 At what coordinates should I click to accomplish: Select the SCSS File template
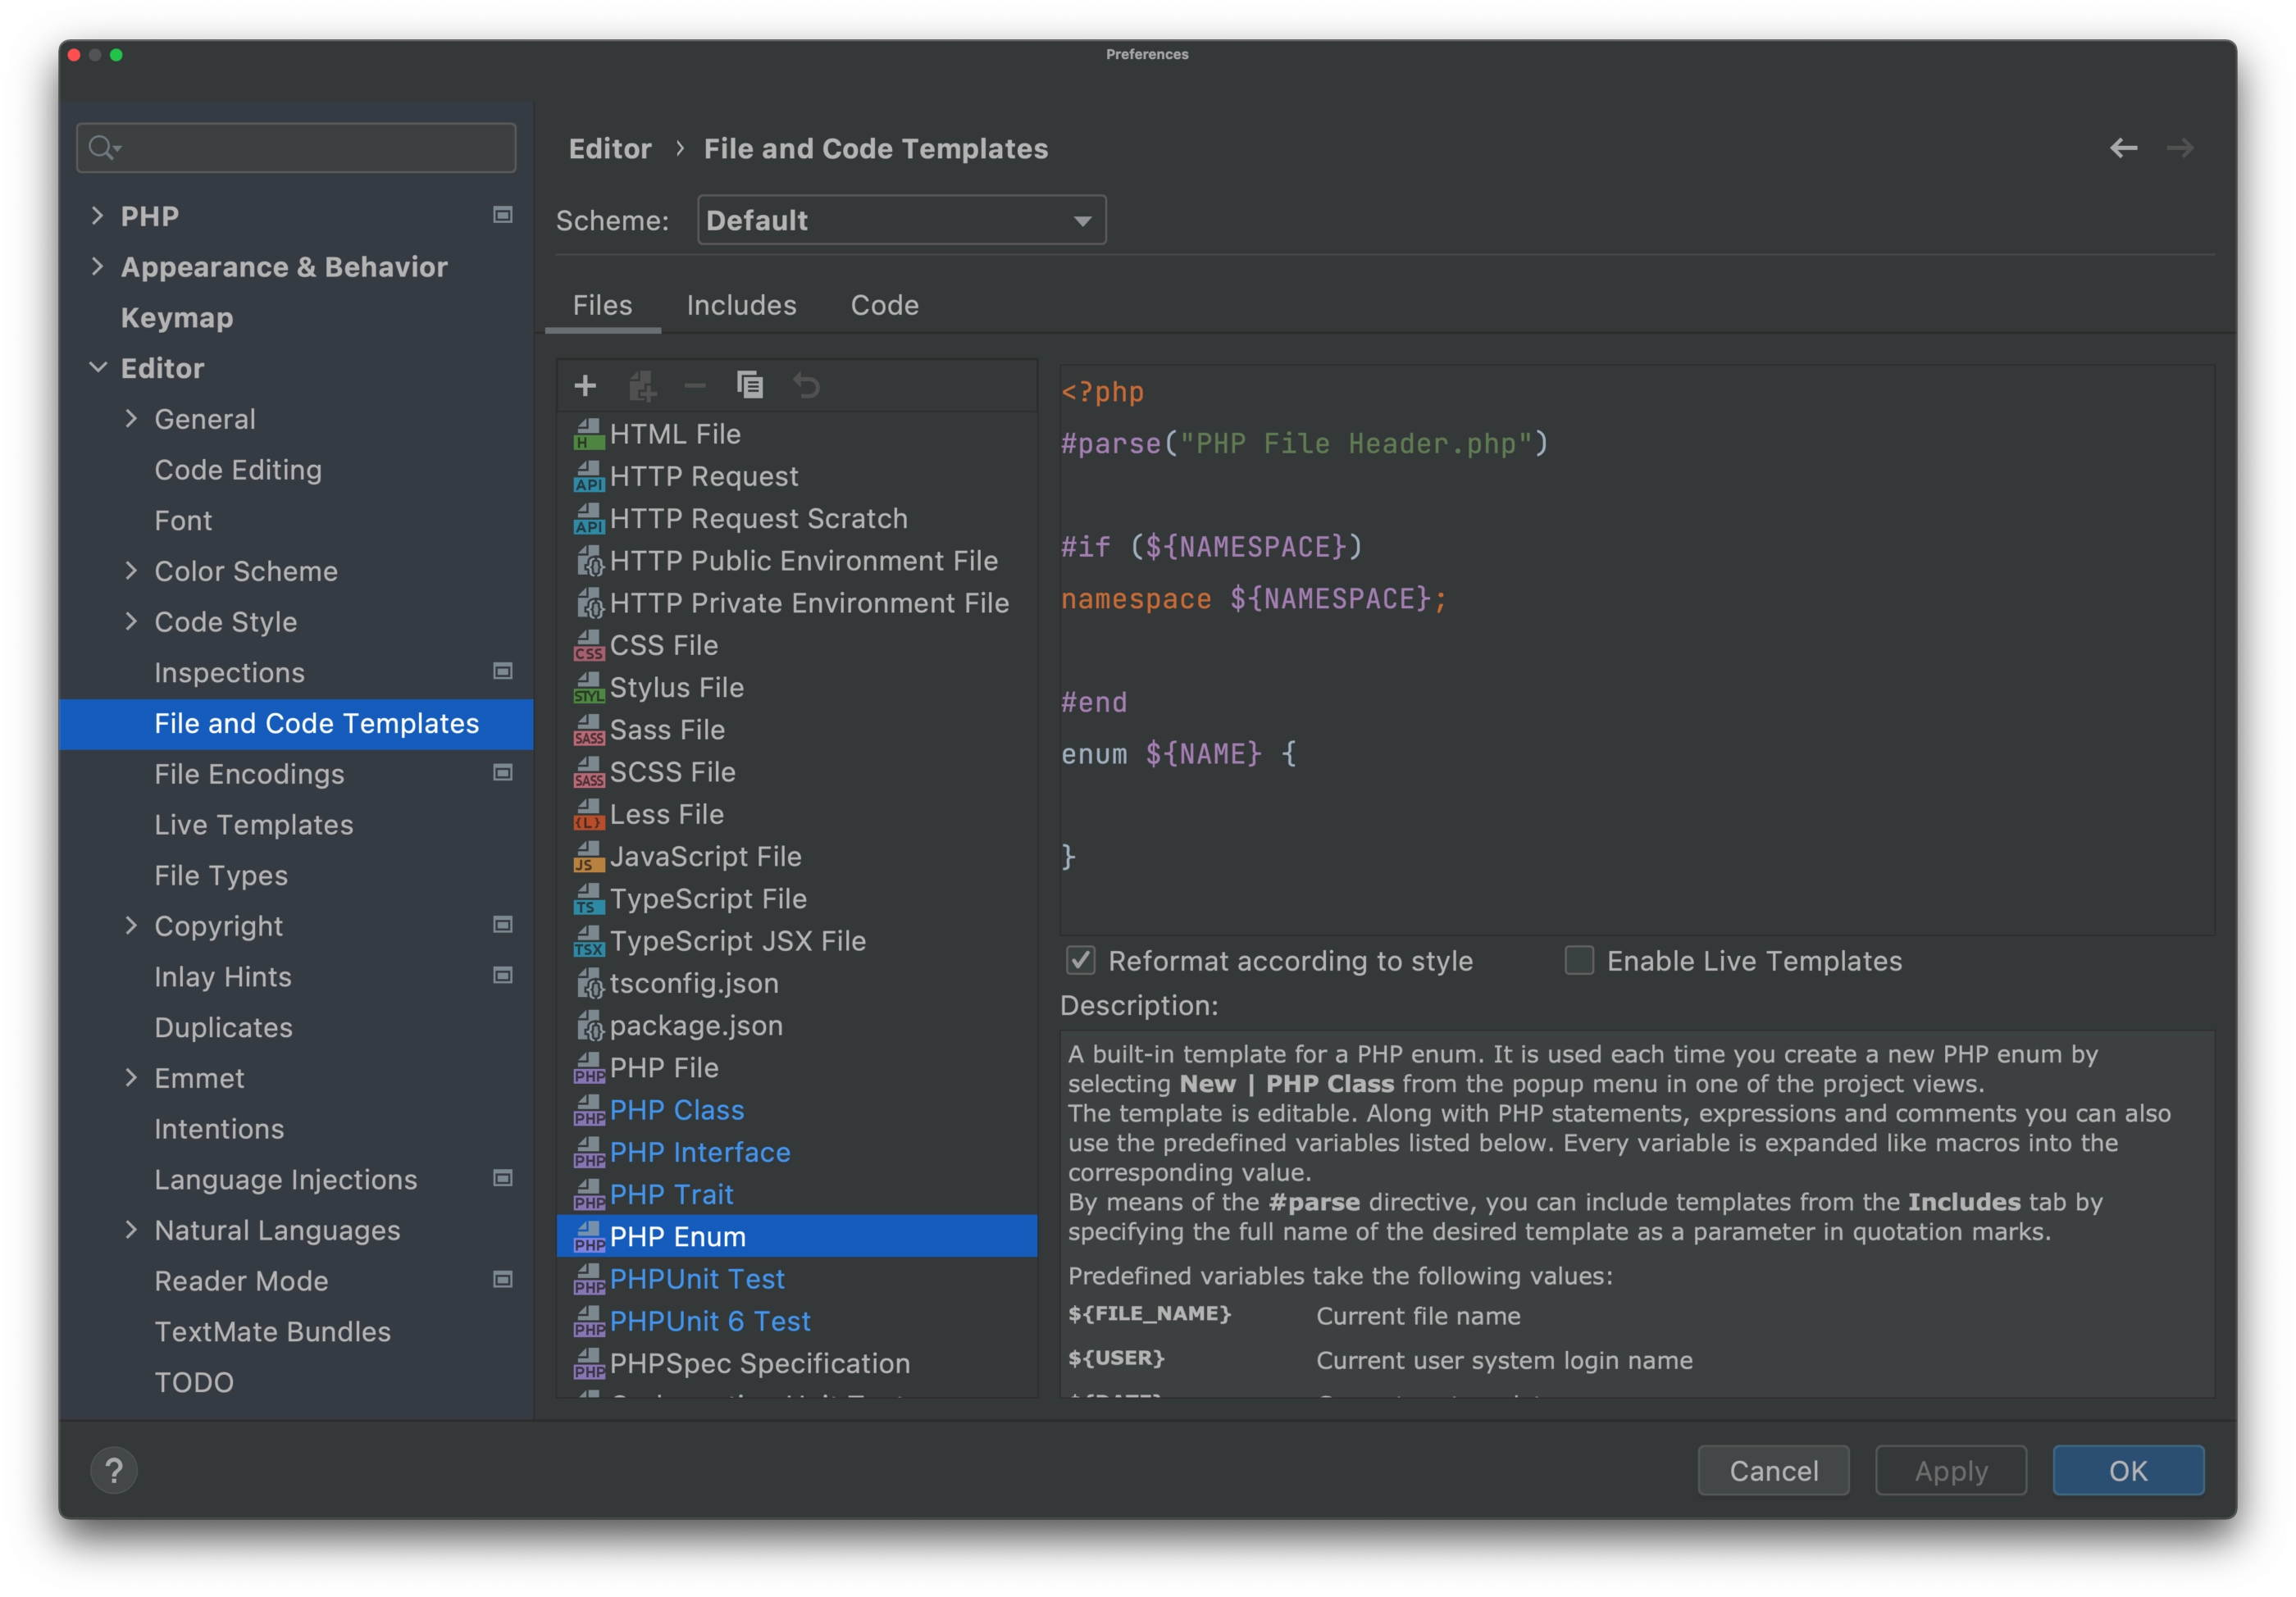797,772
